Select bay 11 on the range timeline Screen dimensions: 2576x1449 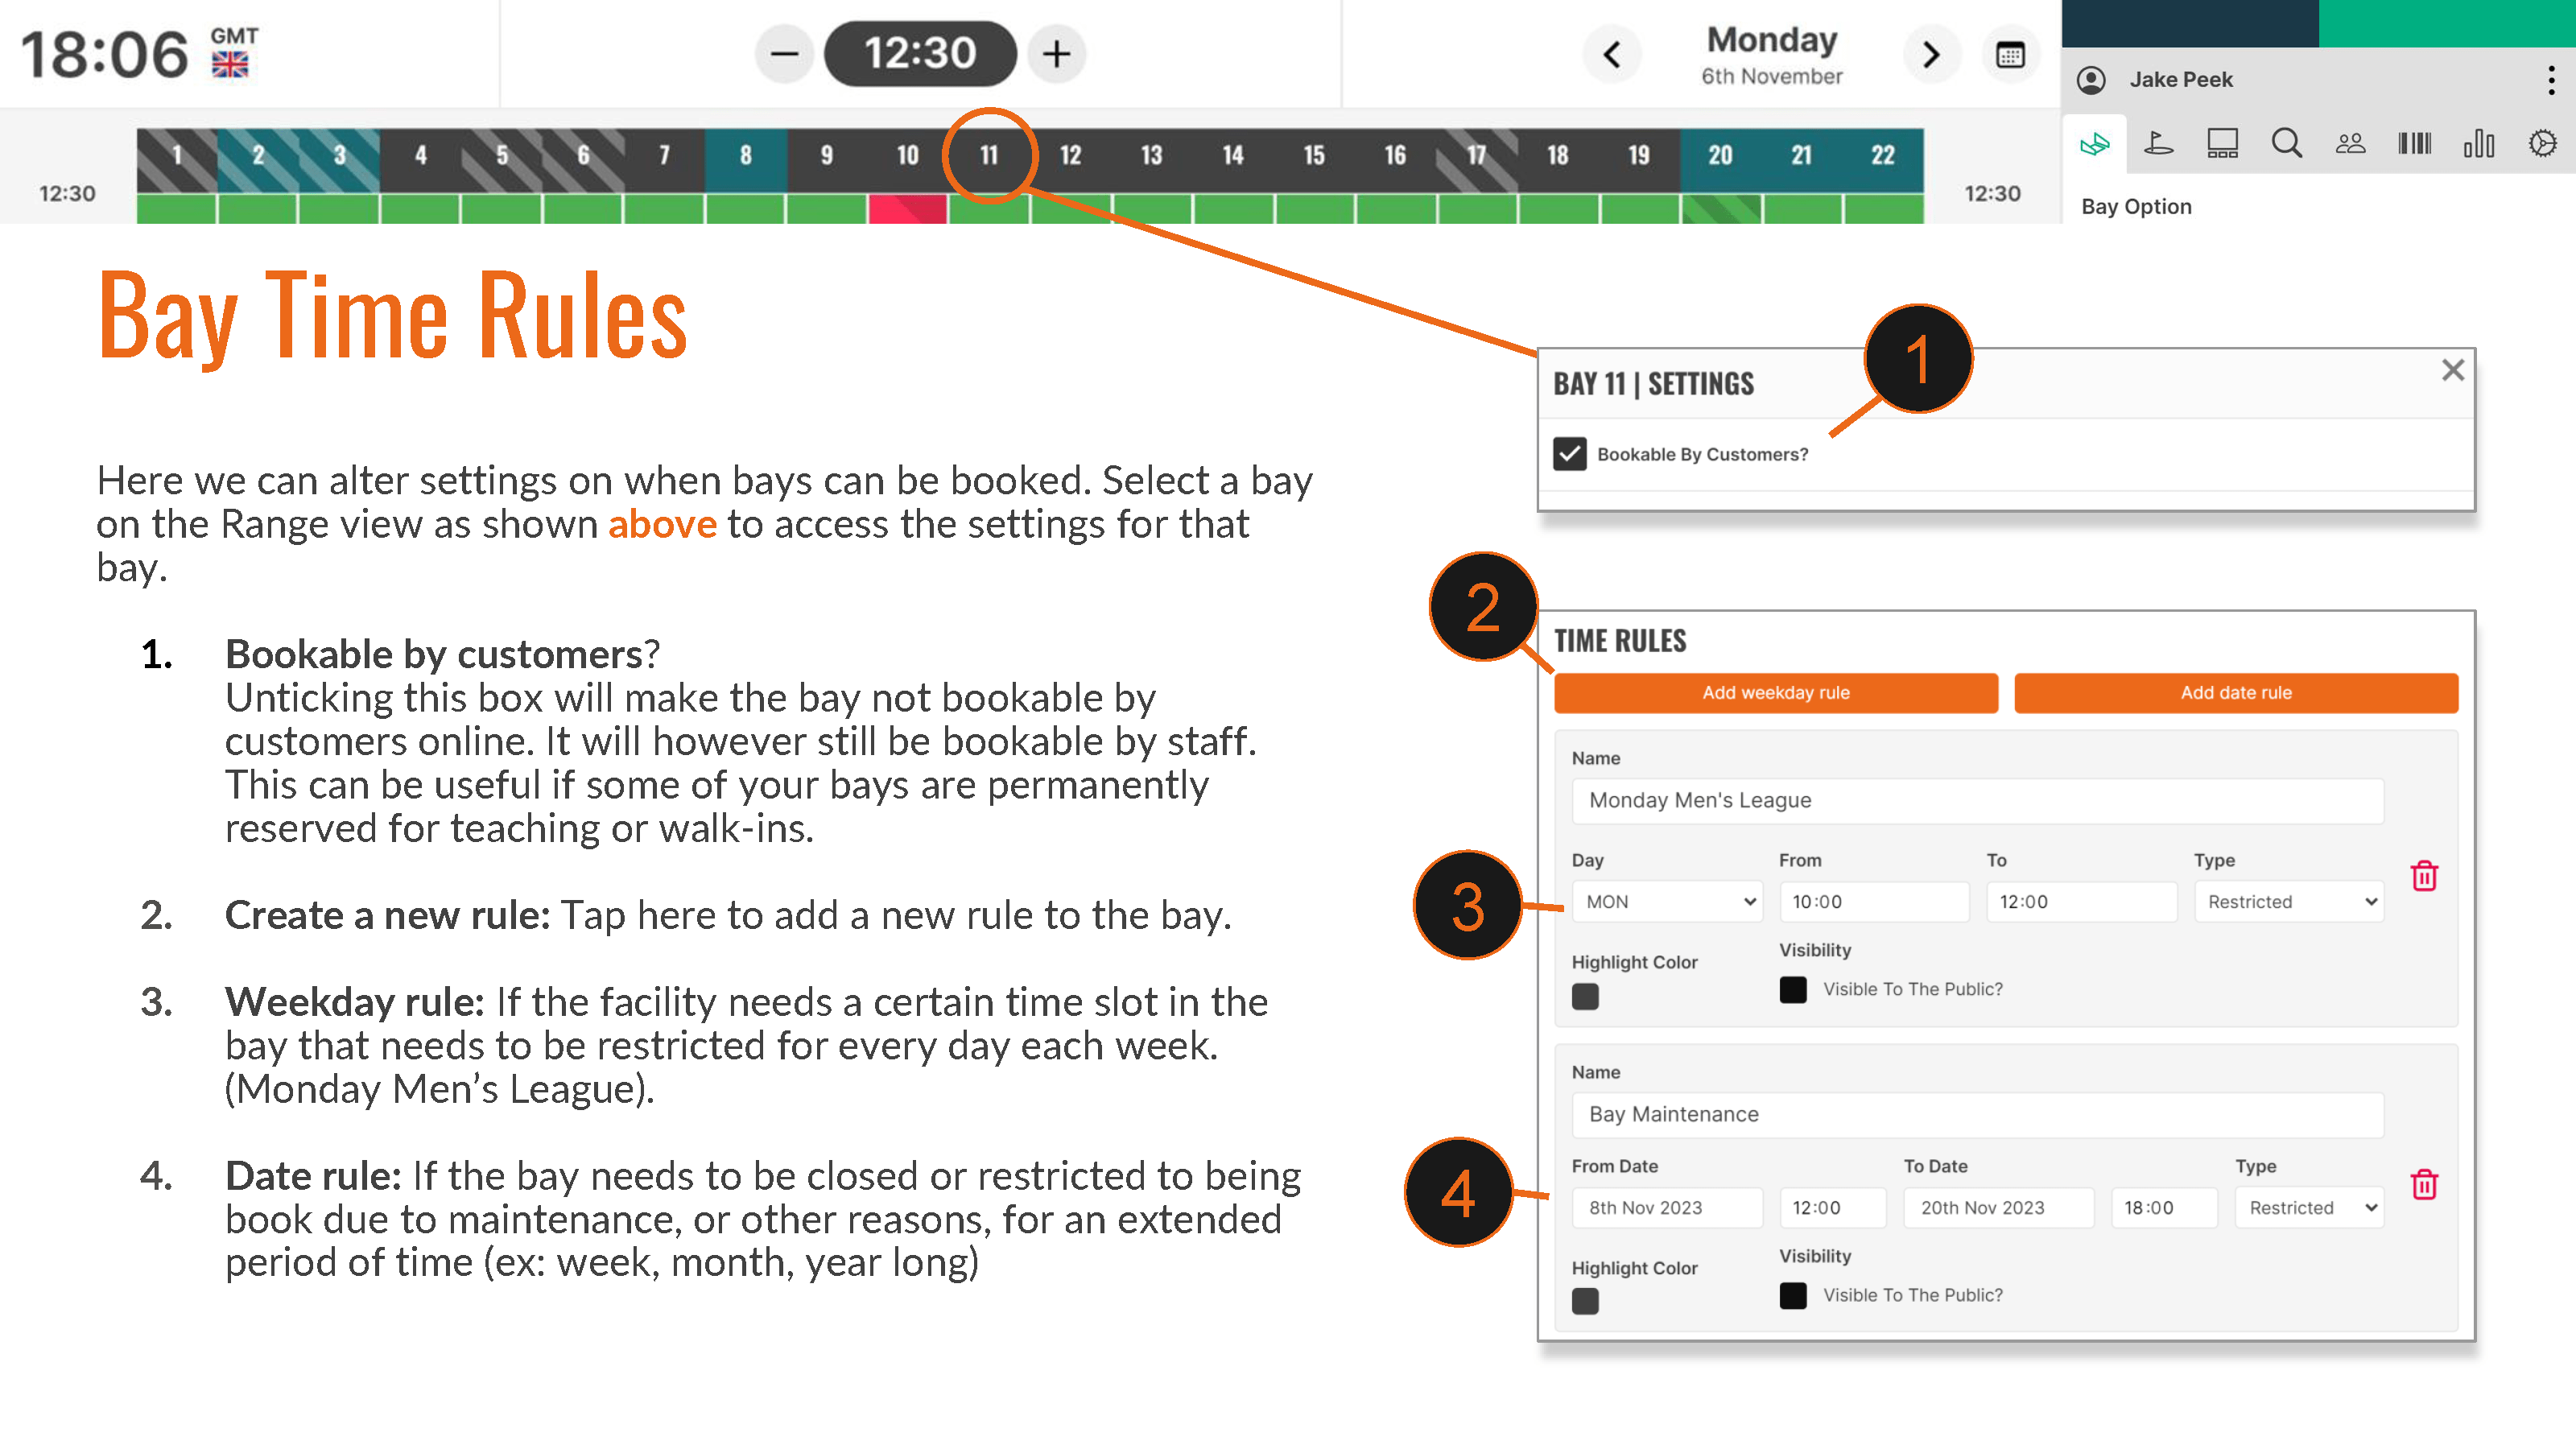point(988,155)
